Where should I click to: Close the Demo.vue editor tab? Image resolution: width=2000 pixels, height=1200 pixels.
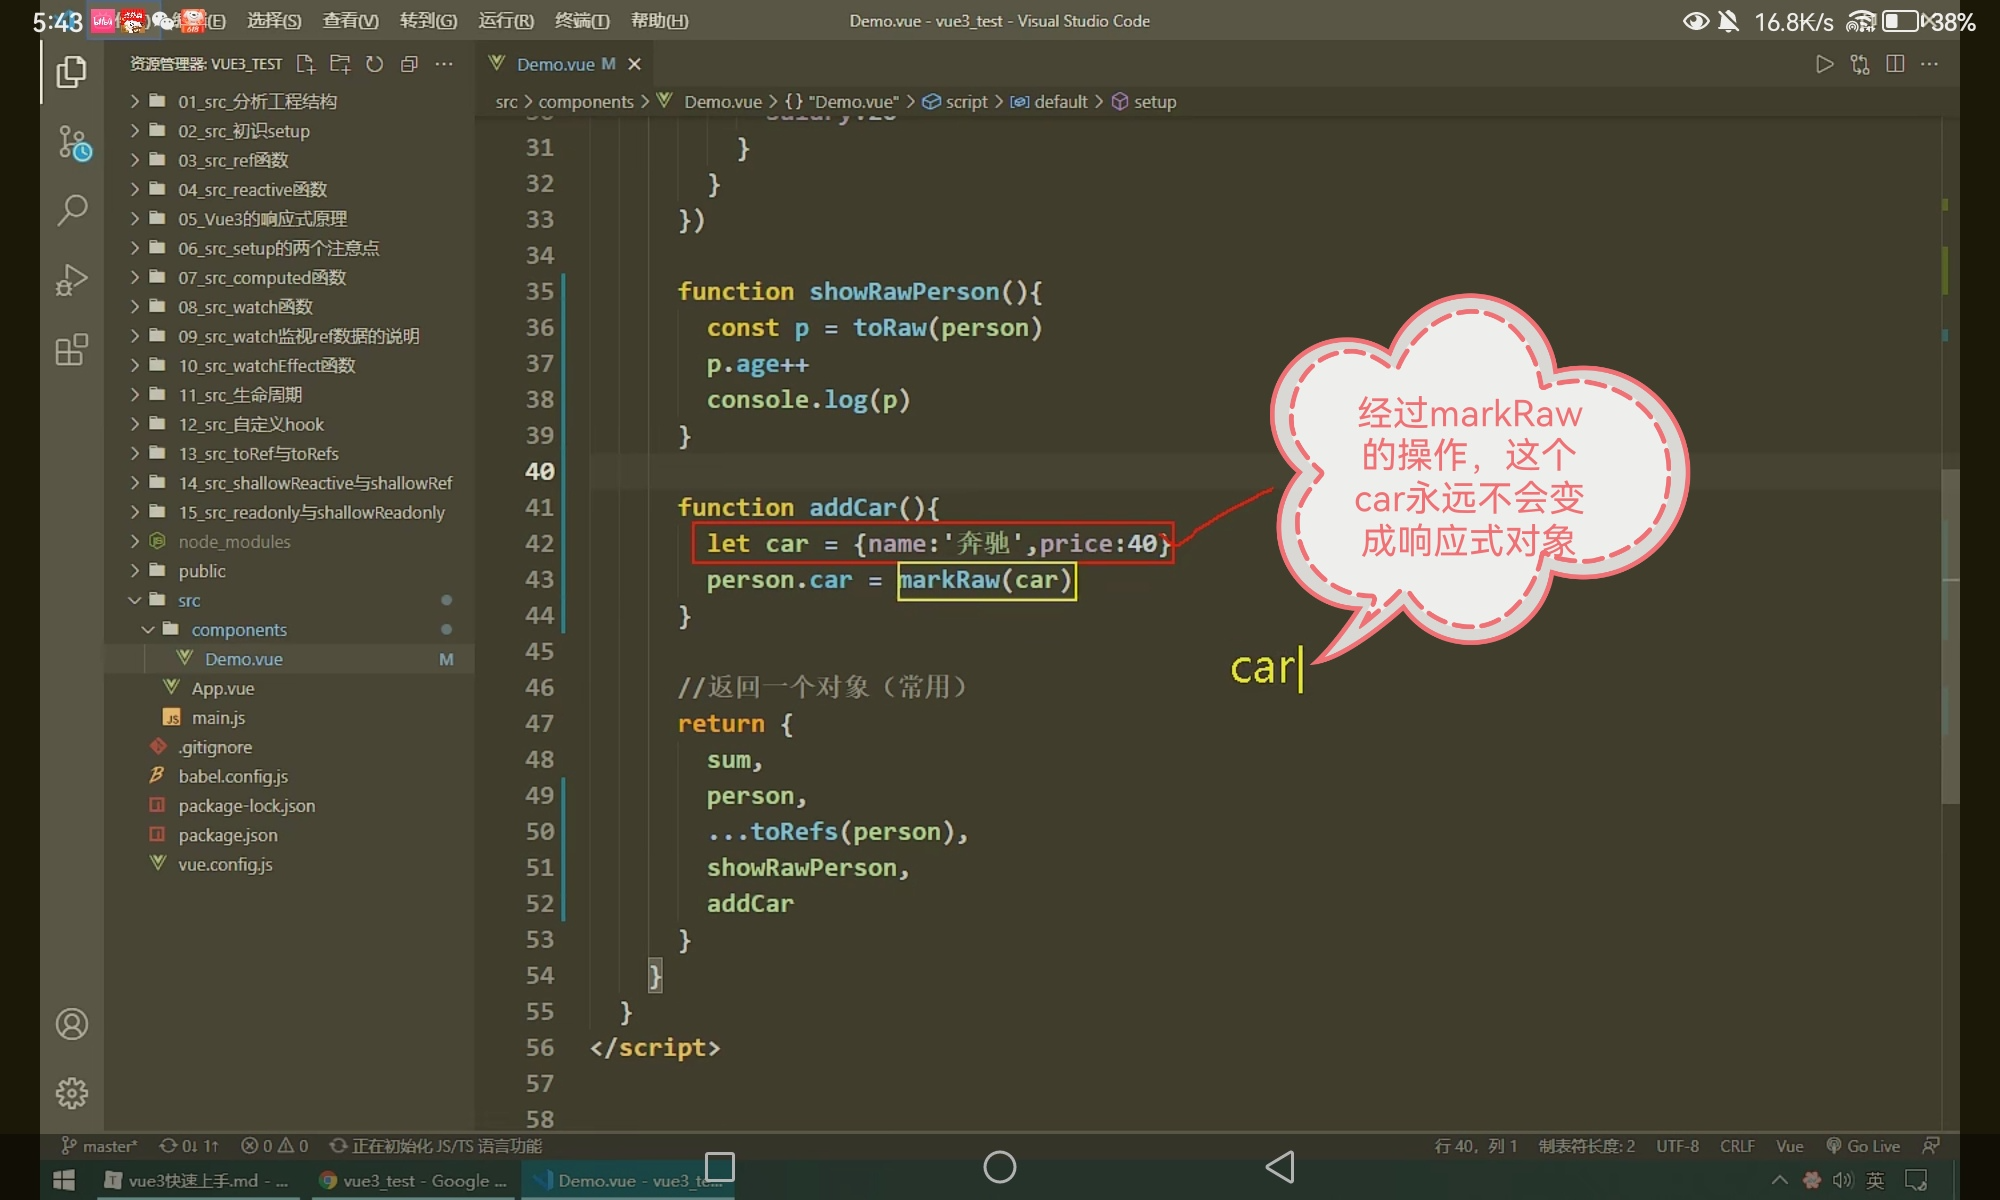pyautogui.click(x=634, y=64)
